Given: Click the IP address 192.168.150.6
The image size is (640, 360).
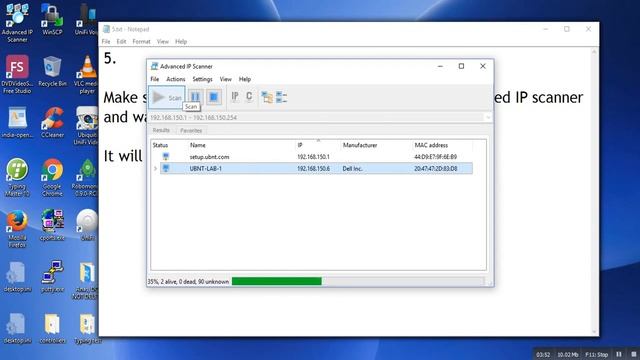Looking at the screenshot, I should [313, 169].
